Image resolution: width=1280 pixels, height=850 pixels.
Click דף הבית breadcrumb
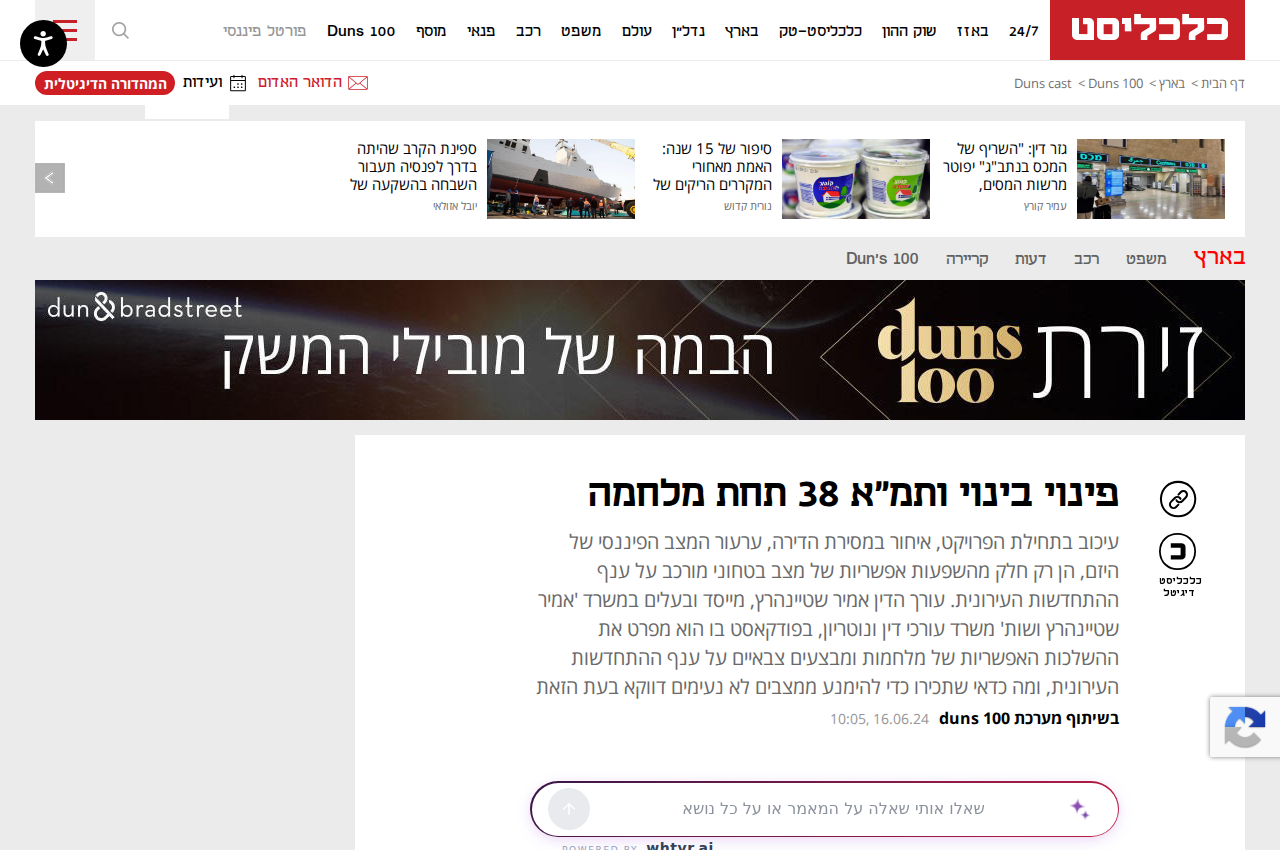point(1223,83)
